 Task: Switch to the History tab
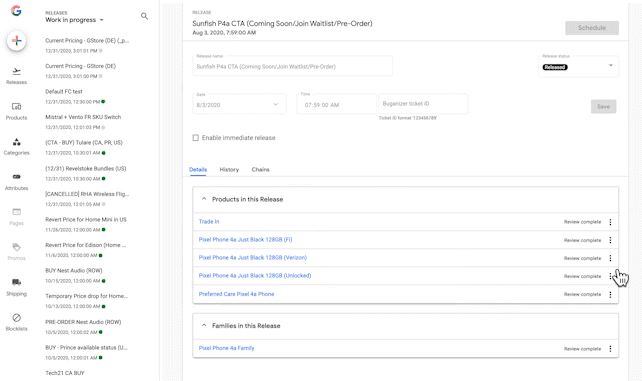(x=229, y=169)
